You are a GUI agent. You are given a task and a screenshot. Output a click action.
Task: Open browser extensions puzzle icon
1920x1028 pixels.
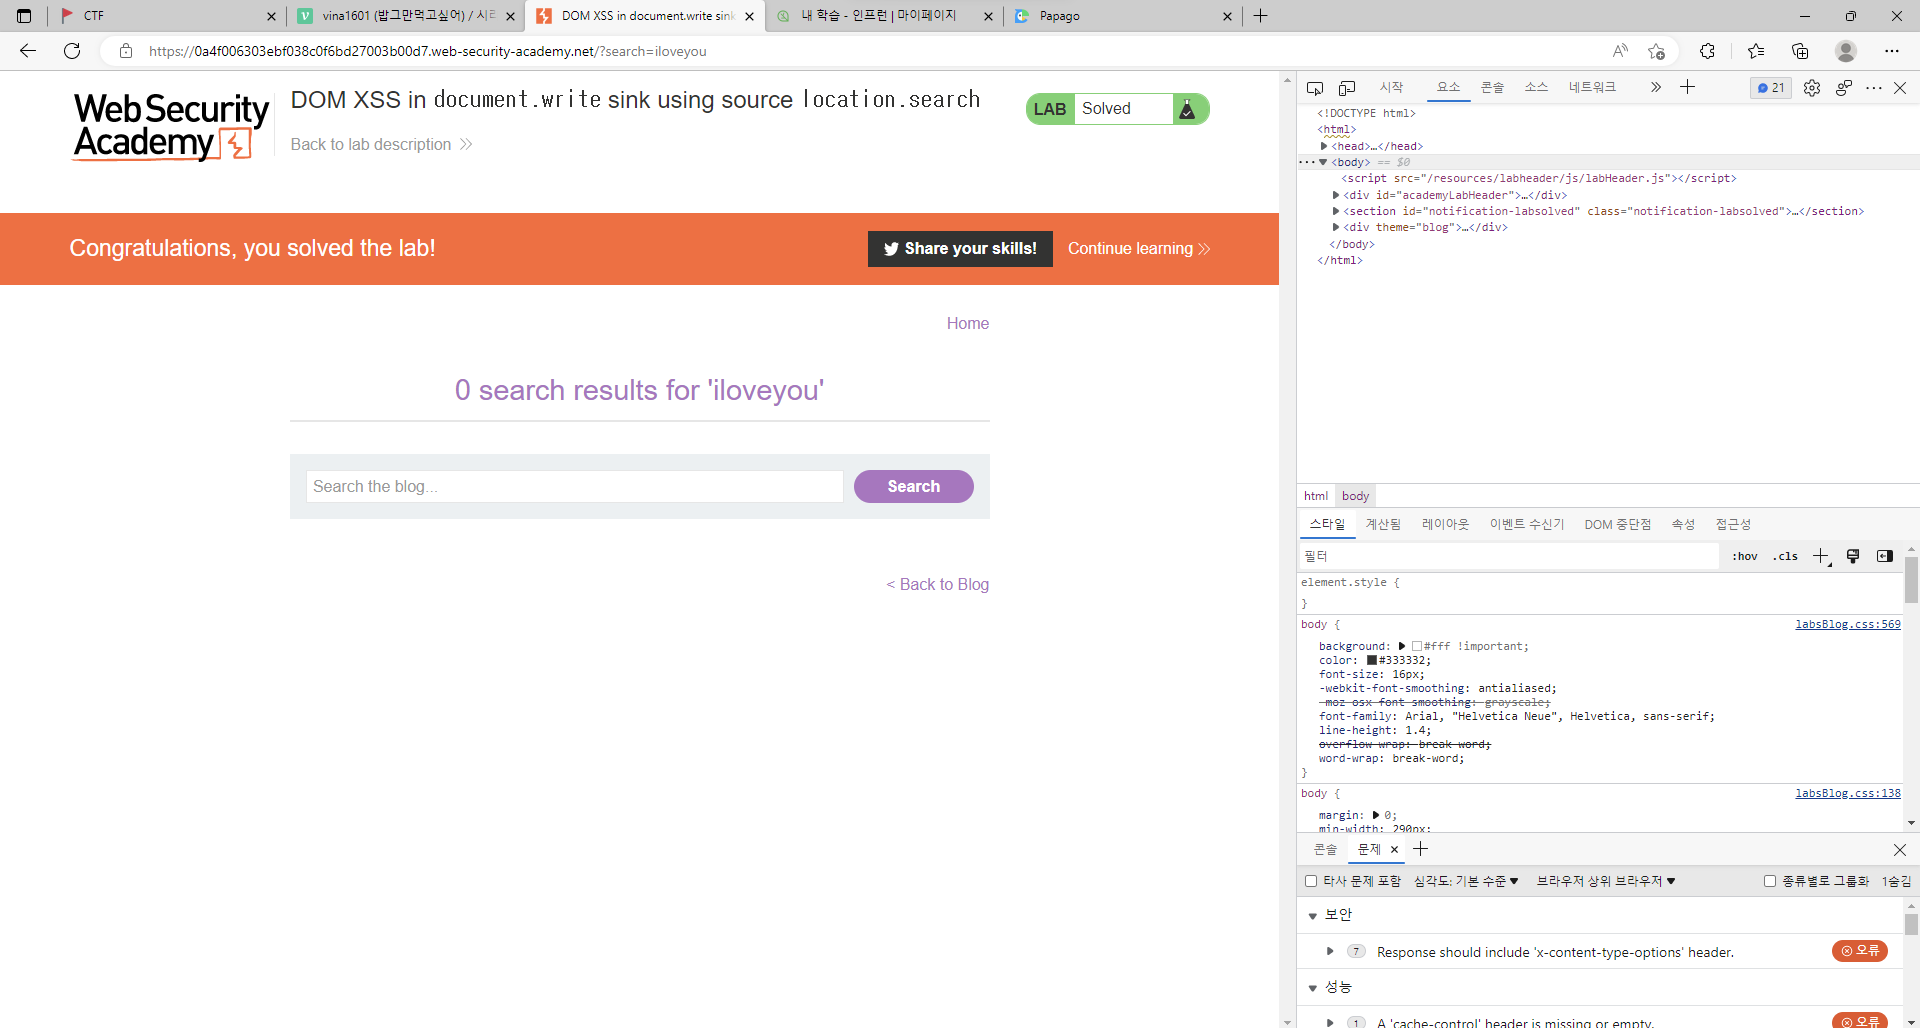1707,51
